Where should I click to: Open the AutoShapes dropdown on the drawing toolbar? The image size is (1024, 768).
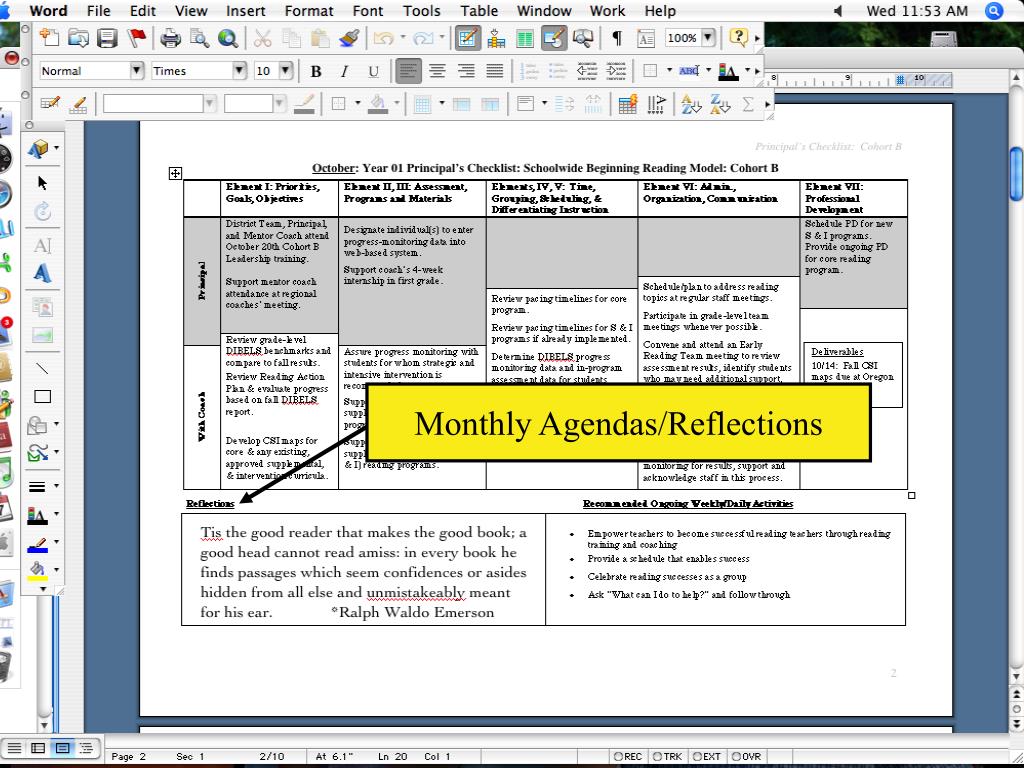pyautogui.click(x=43, y=425)
